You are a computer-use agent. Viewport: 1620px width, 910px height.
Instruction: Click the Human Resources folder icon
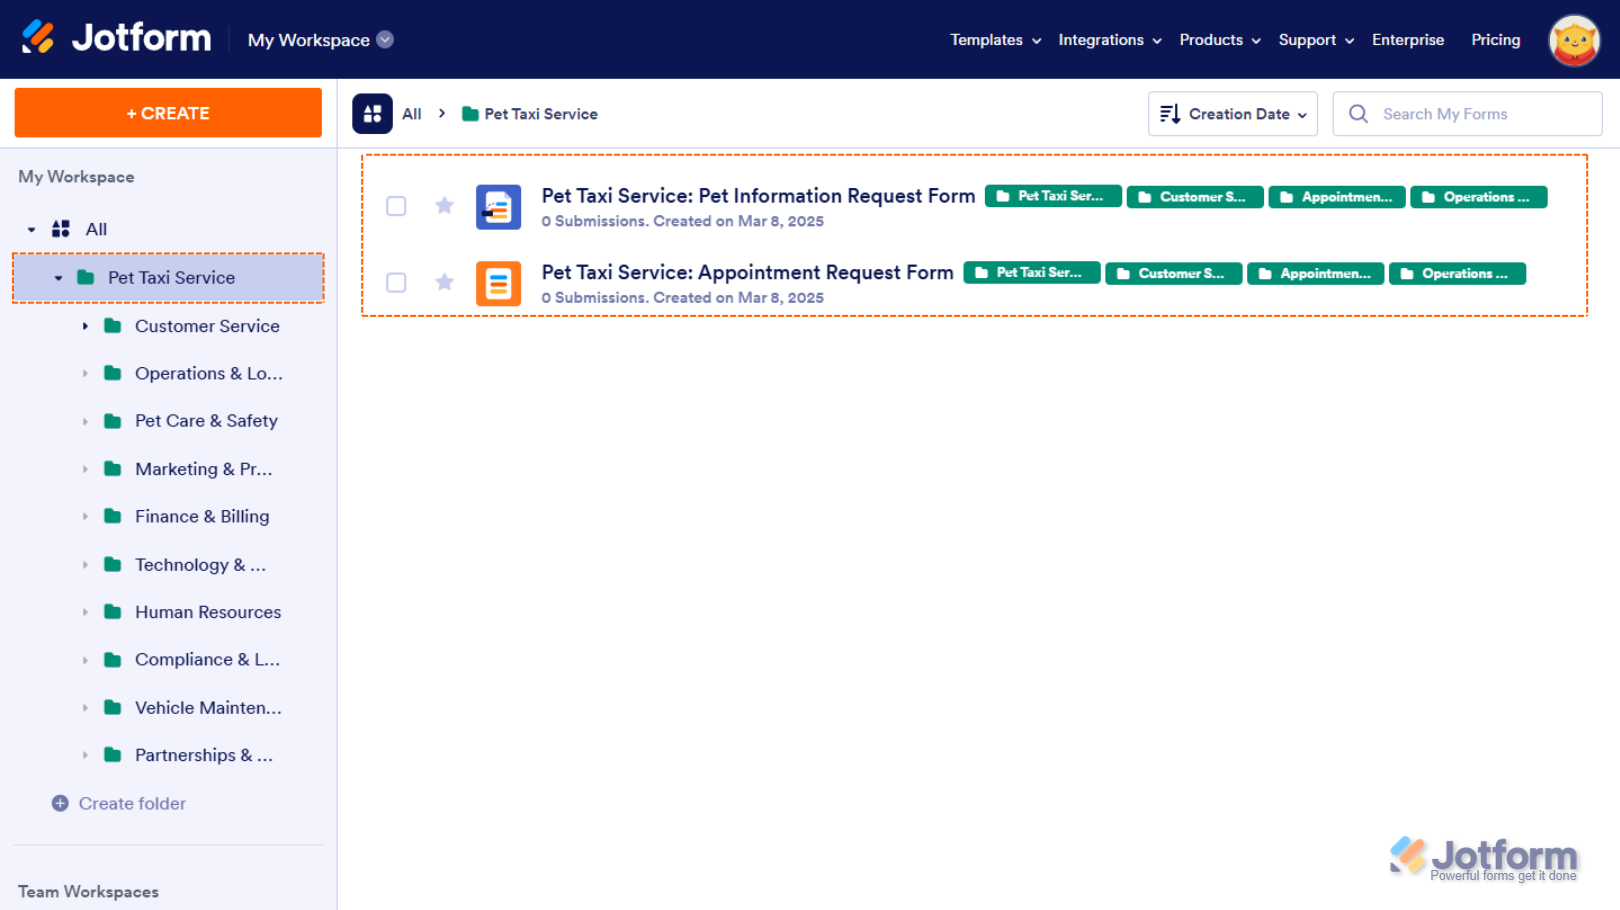[113, 612]
